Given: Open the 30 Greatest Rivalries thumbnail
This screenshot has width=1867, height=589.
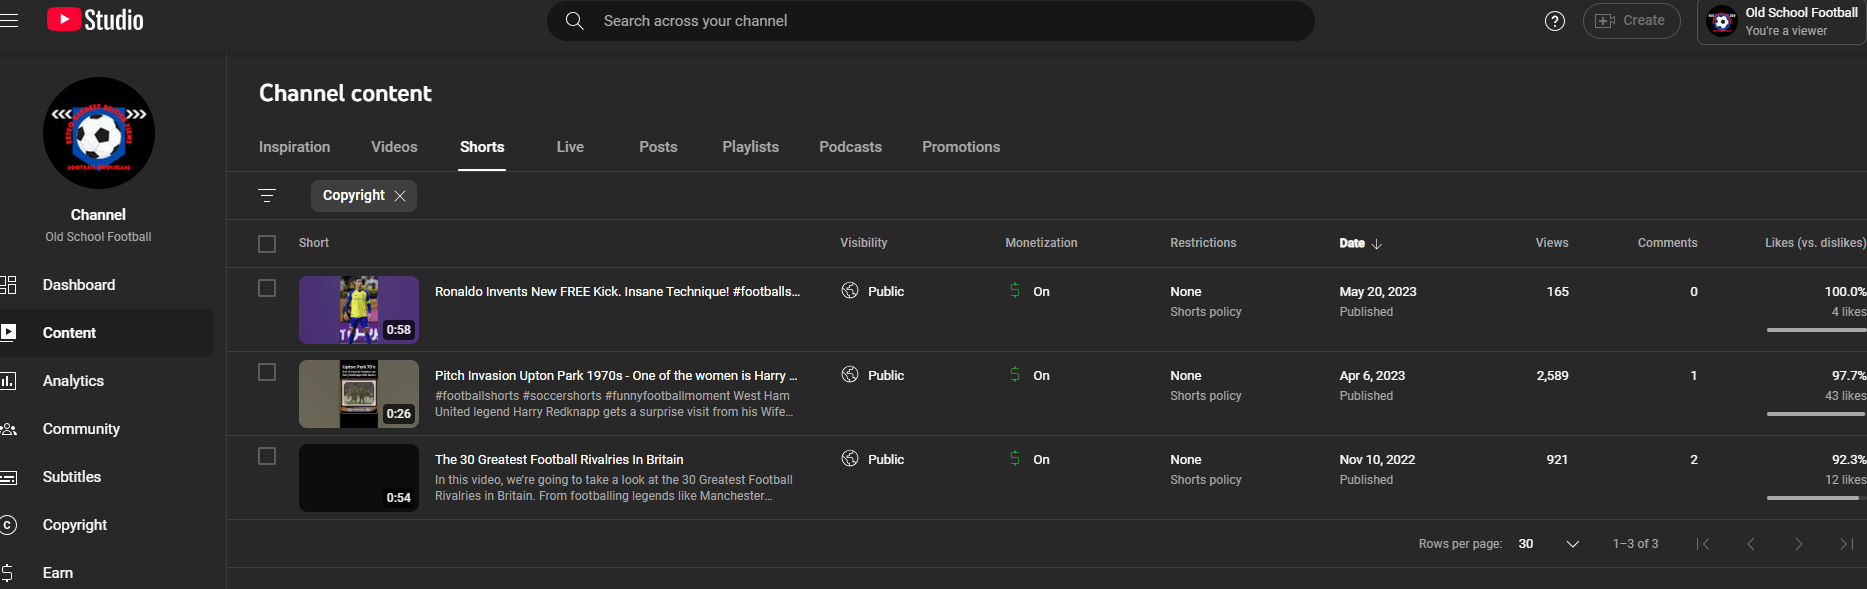Looking at the screenshot, I should click(359, 478).
